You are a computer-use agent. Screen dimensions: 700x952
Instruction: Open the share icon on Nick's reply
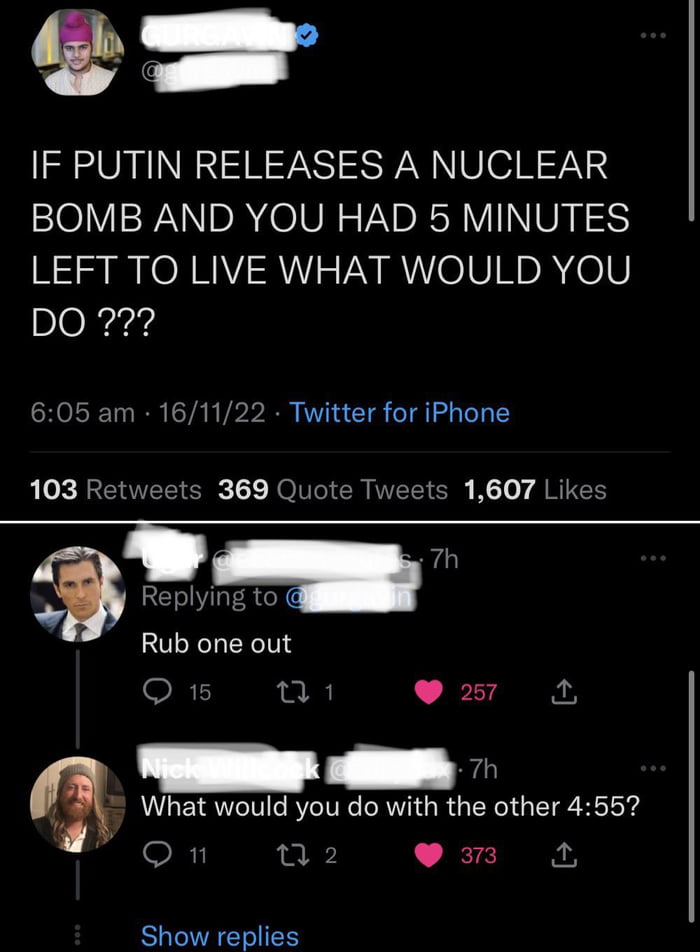coord(562,855)
